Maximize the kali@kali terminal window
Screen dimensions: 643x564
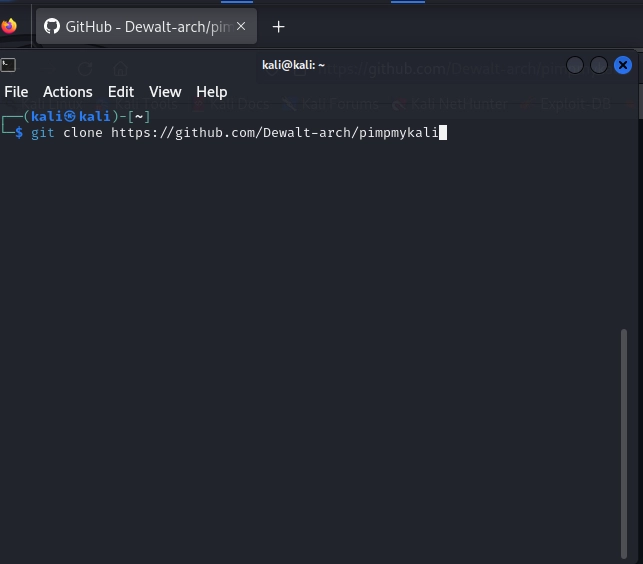pyautogui.click(x=599, y=65)
